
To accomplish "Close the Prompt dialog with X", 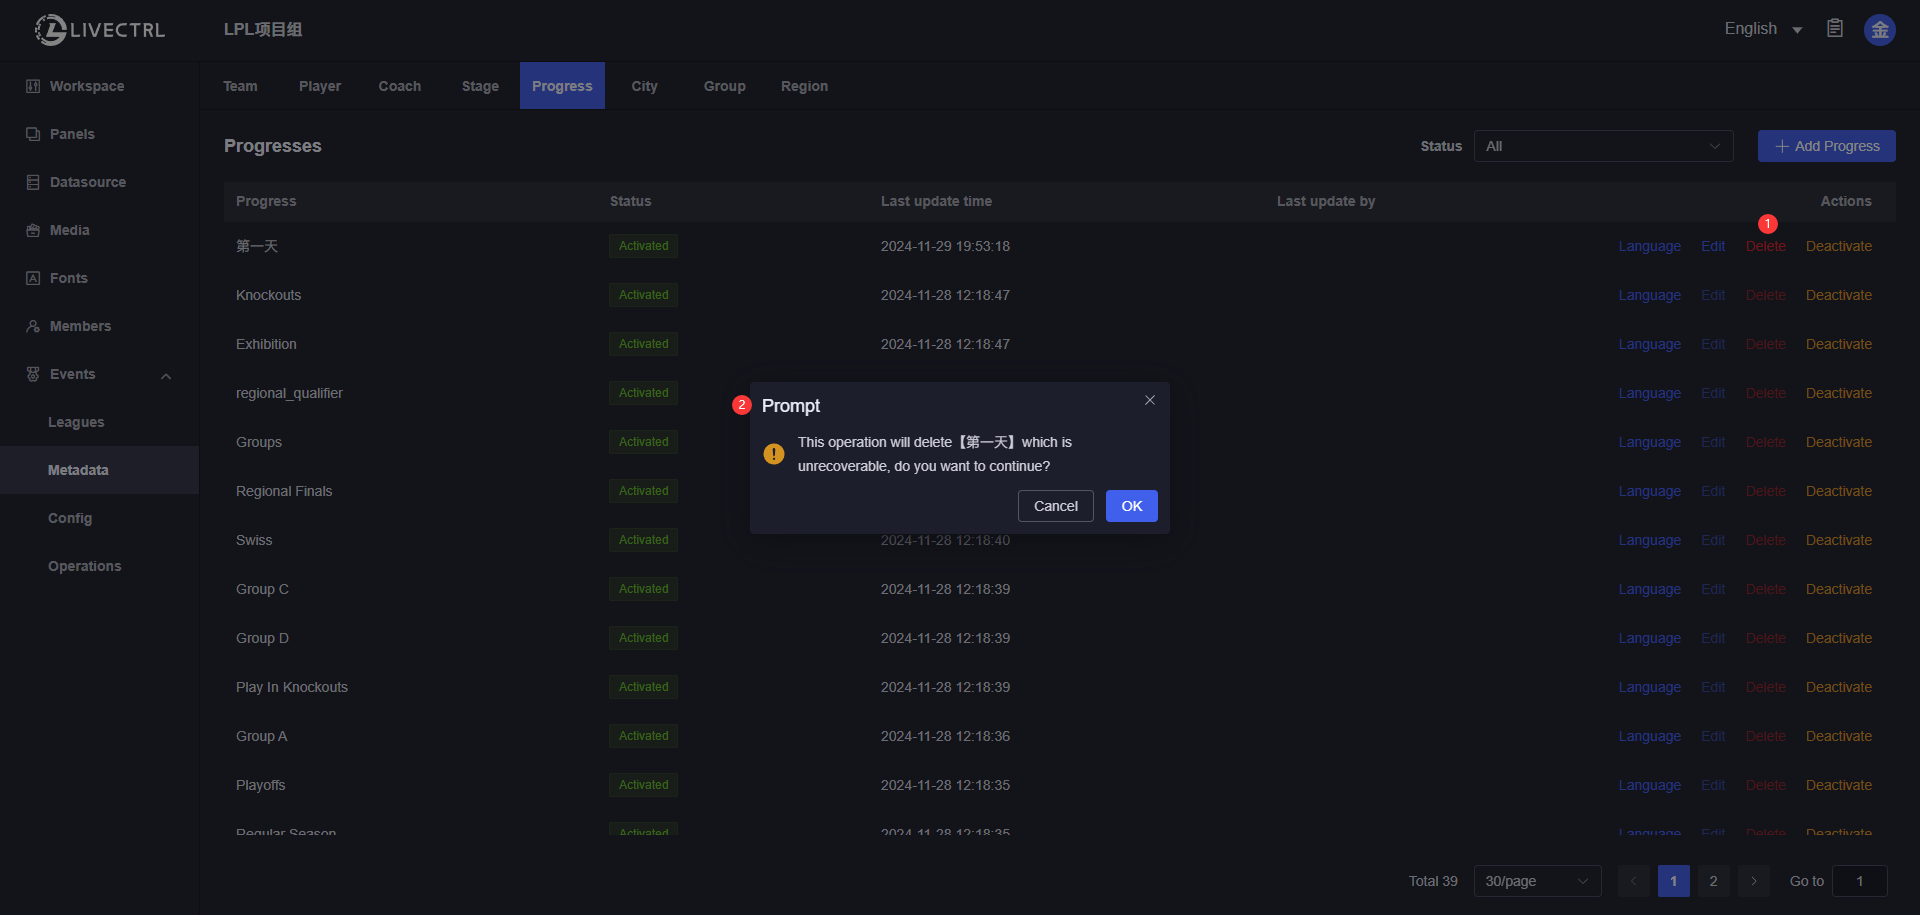I will (1150, 400).
